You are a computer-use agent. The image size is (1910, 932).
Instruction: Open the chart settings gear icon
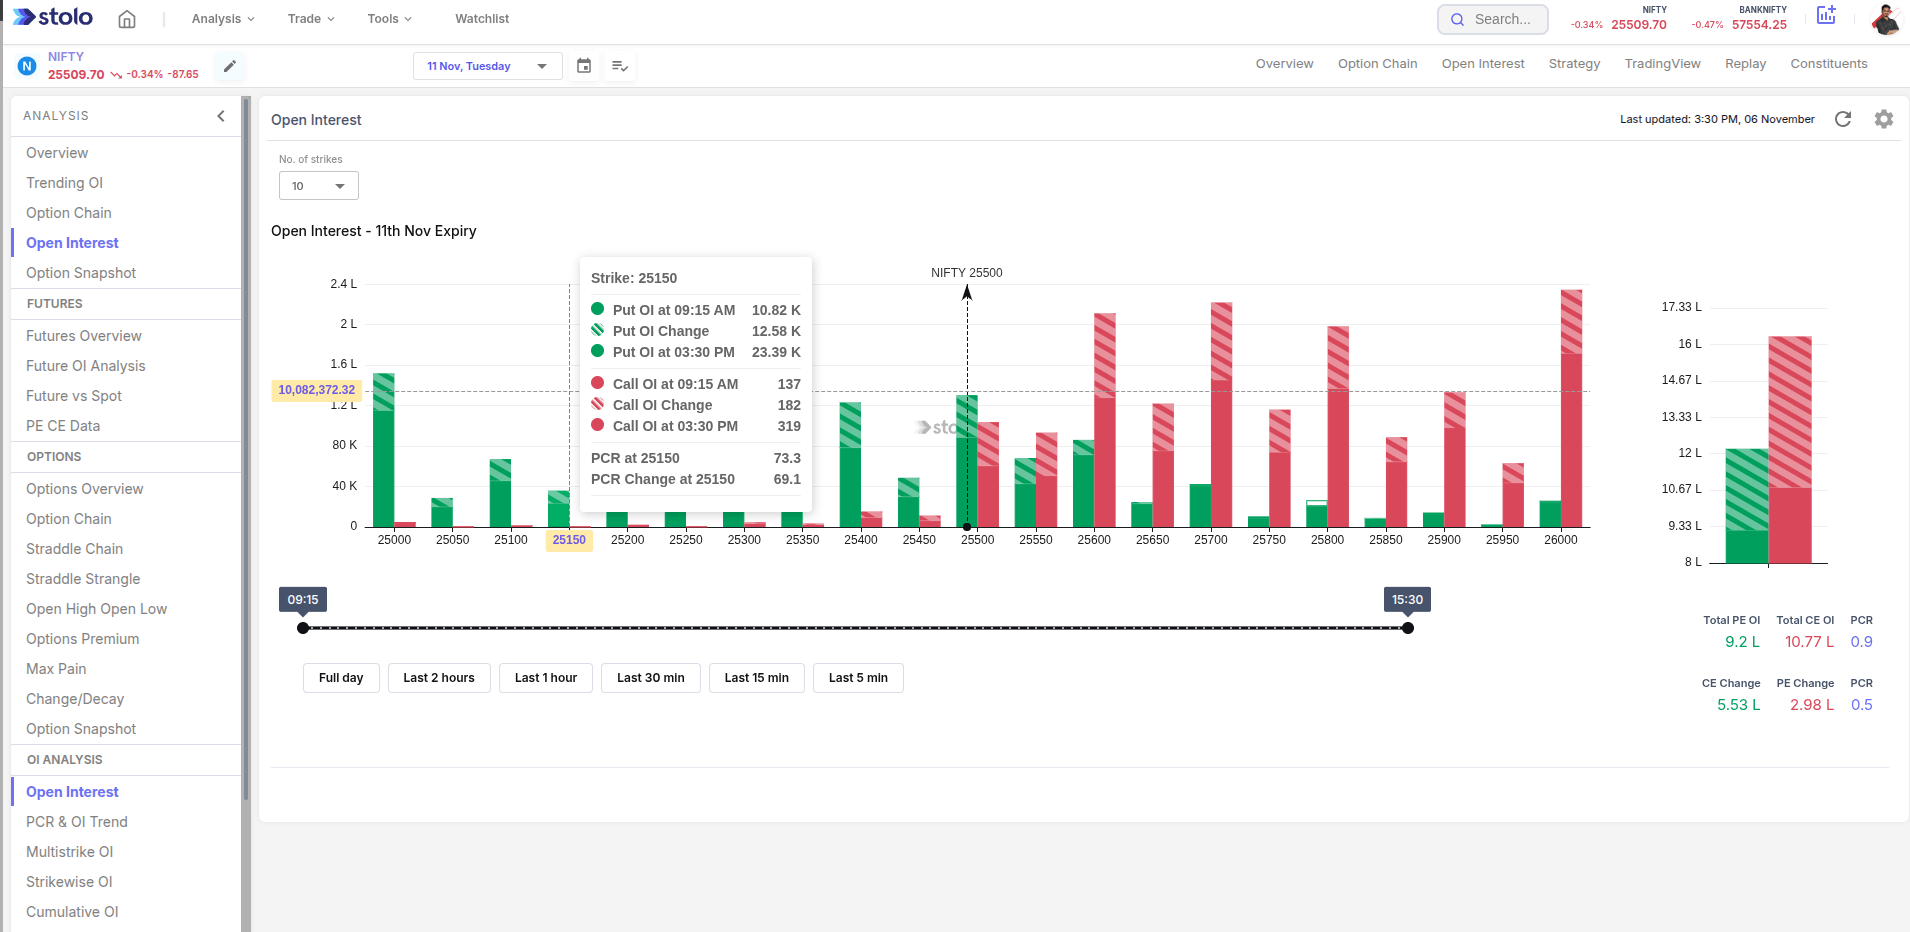click(x=1884, y=119)
